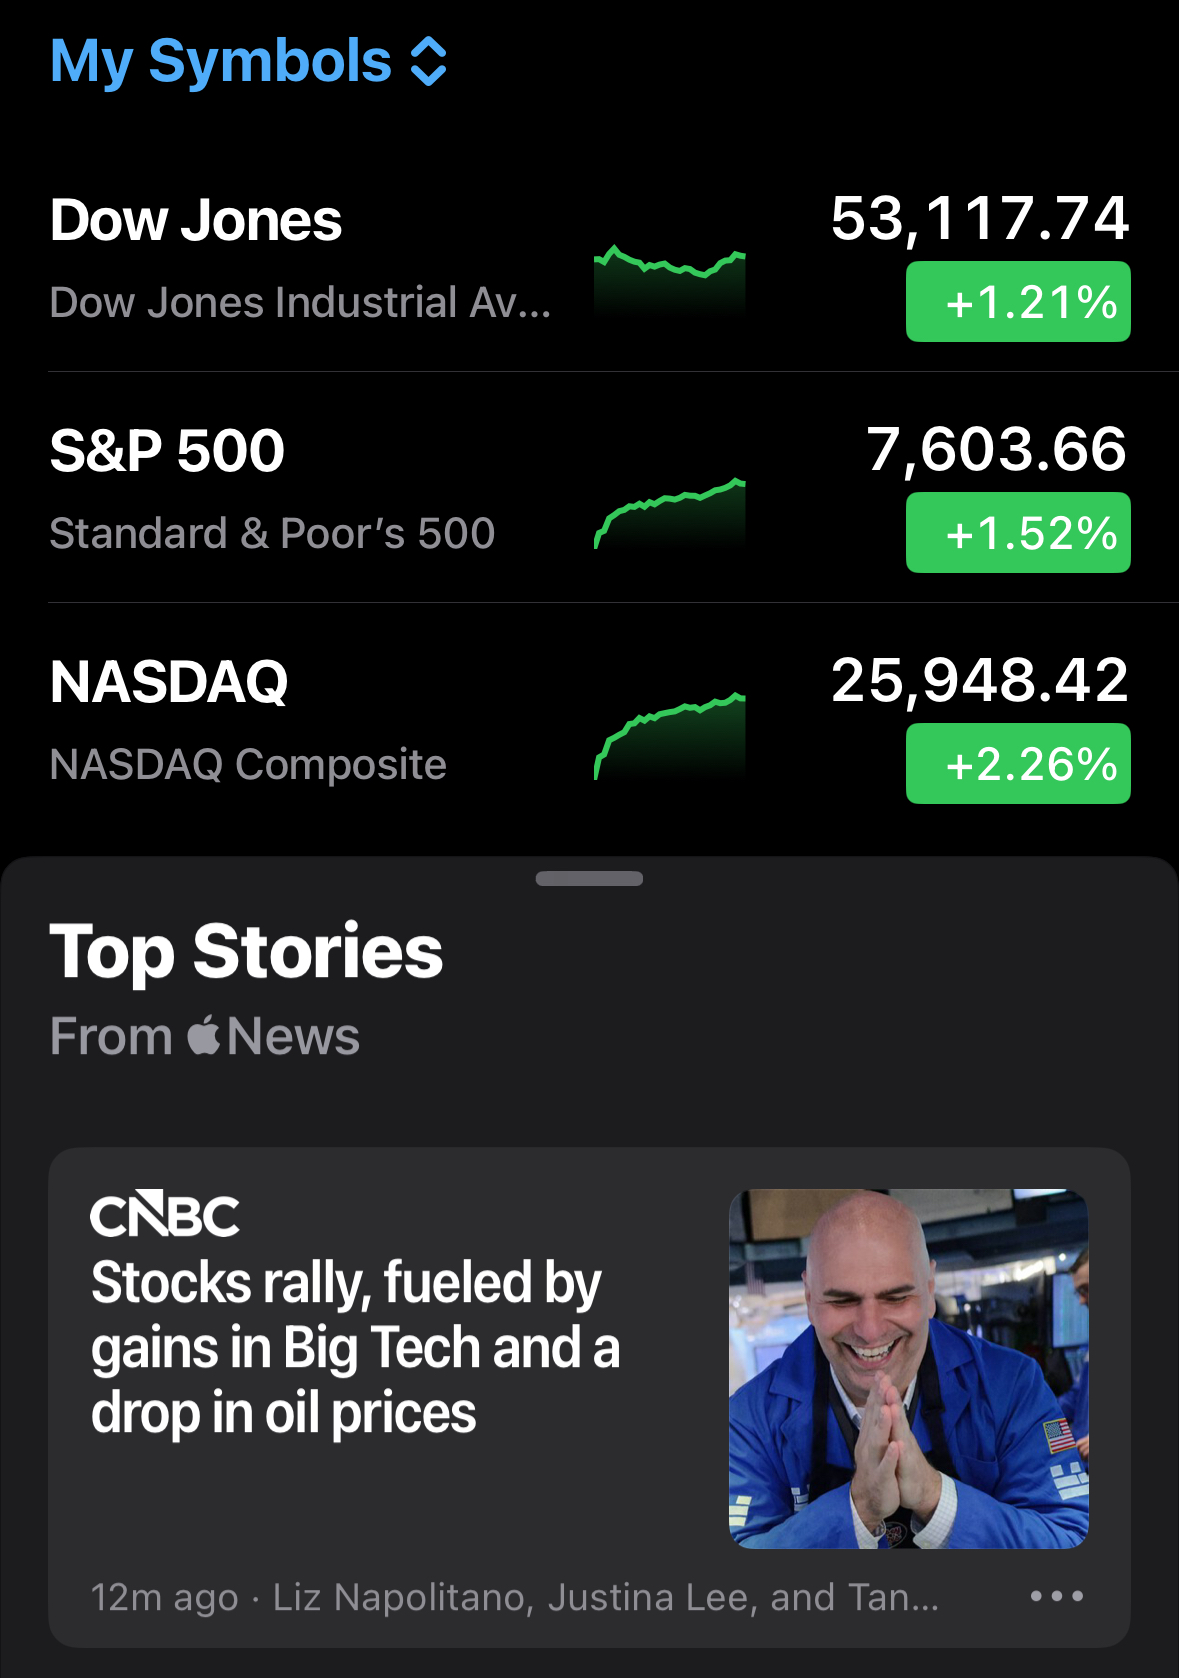This screenshot has height=1678, width=1179.
Task: Toggle the NASDAQ +2.26% change badge
Action: [x=1018, y=764]
